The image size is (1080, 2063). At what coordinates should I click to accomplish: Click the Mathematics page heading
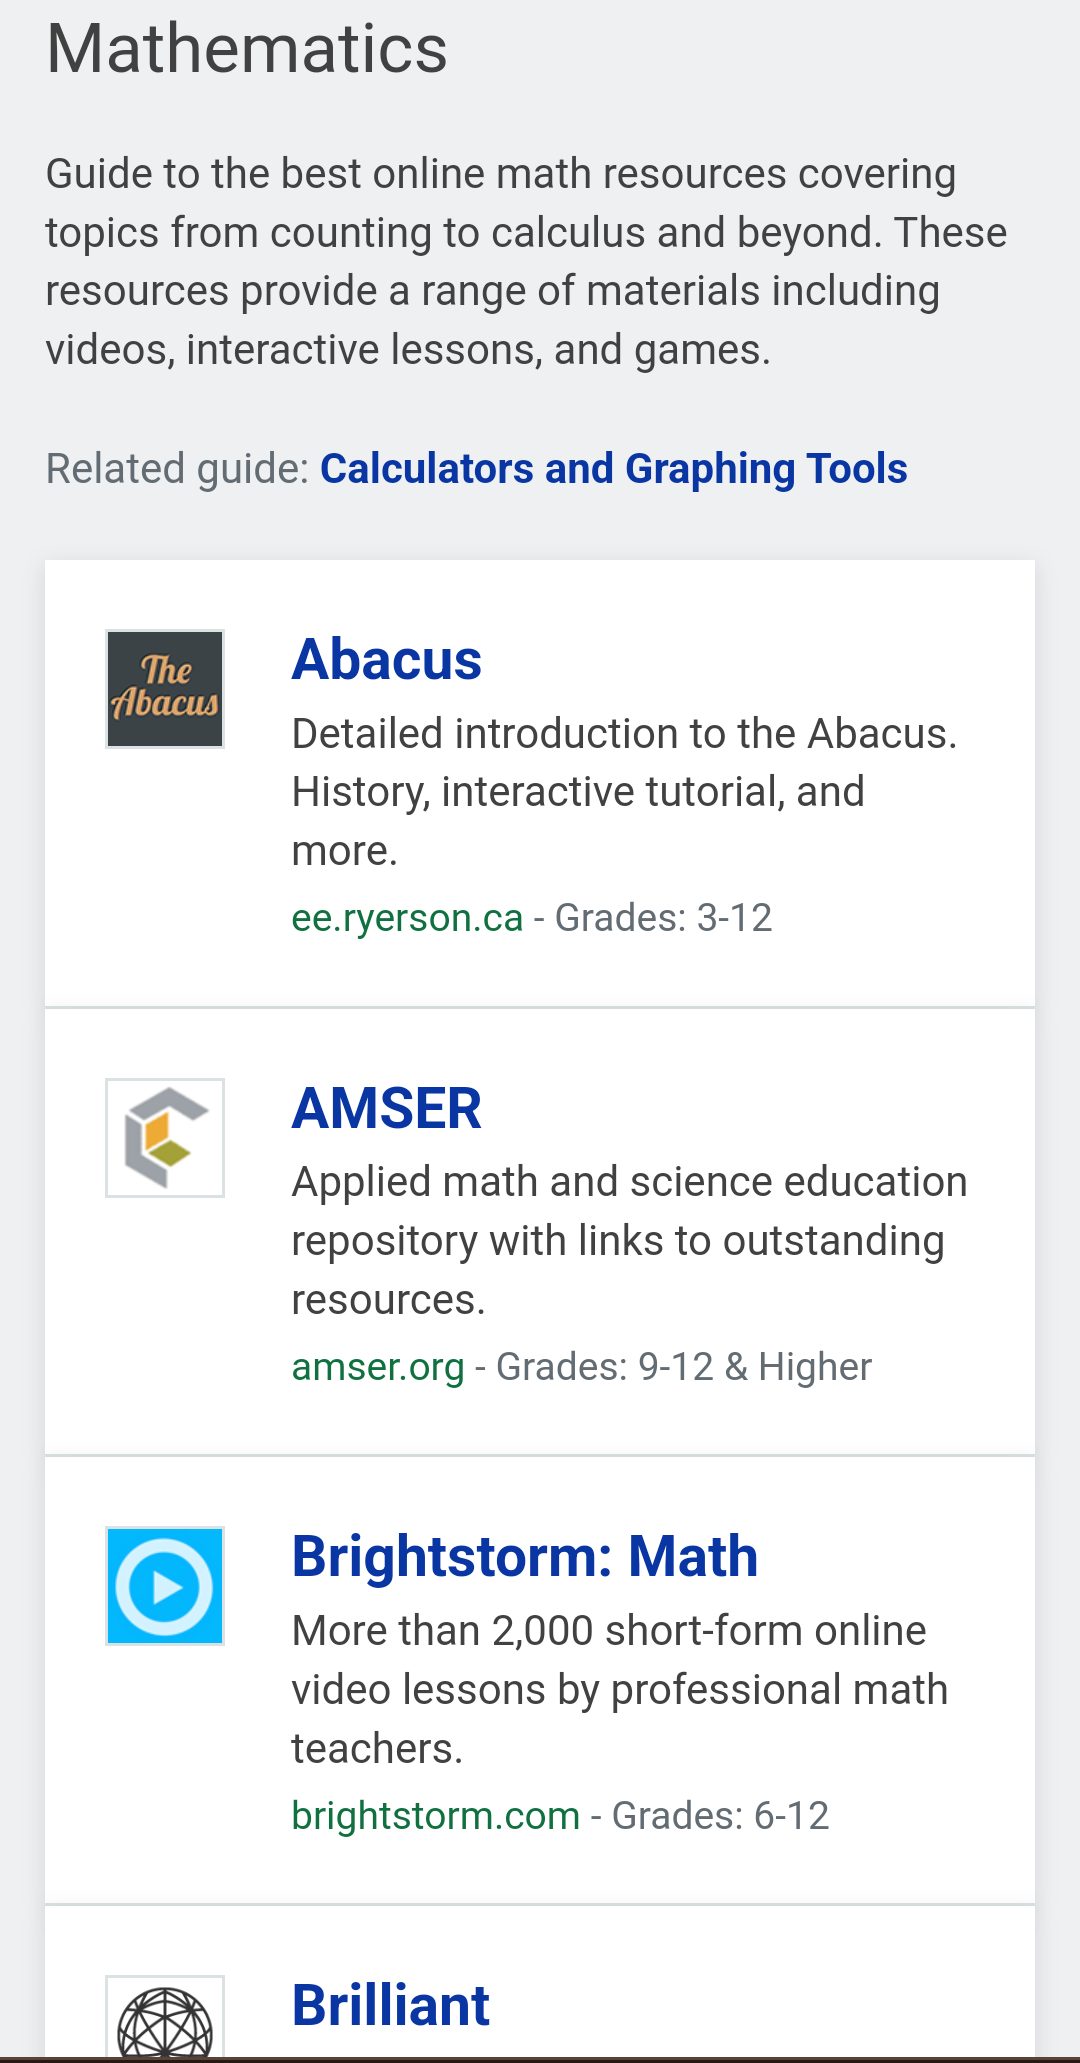pyautogui.click(x=247, y=49)
